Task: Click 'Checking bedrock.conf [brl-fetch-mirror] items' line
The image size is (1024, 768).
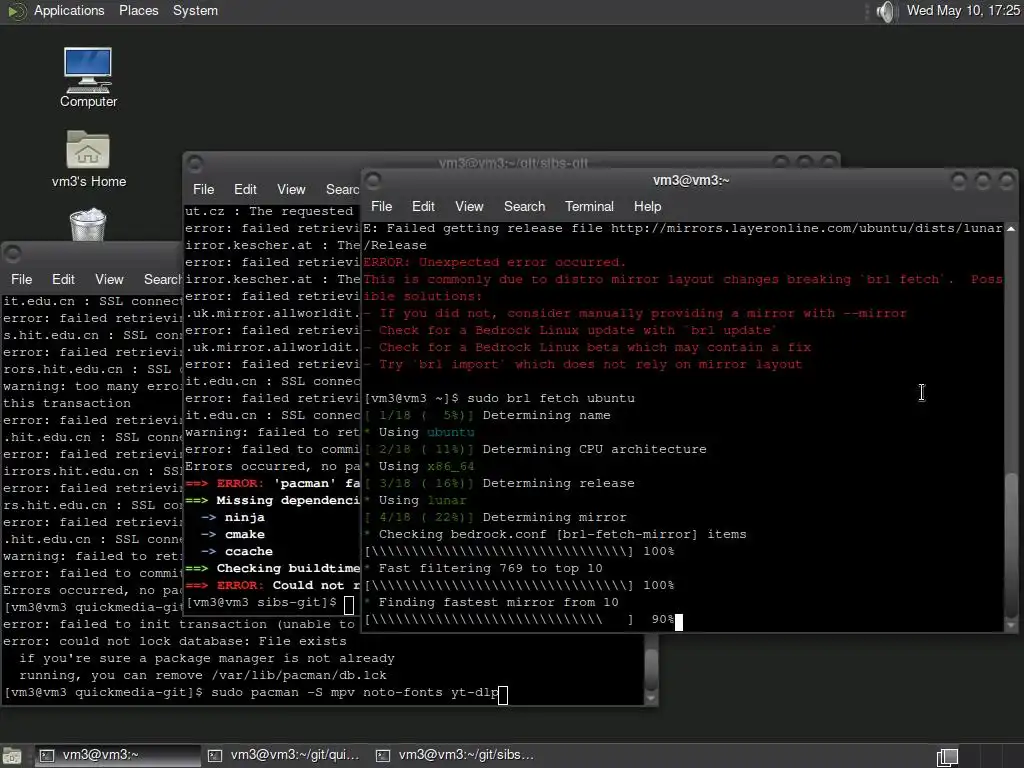Action: pos(562,534)
